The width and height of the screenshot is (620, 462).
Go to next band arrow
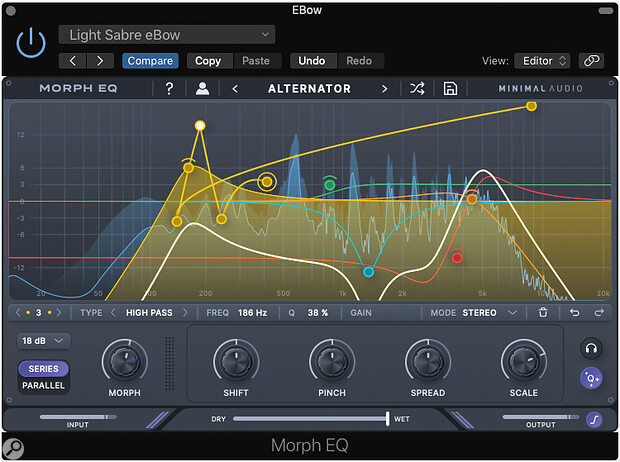[59, 312]
